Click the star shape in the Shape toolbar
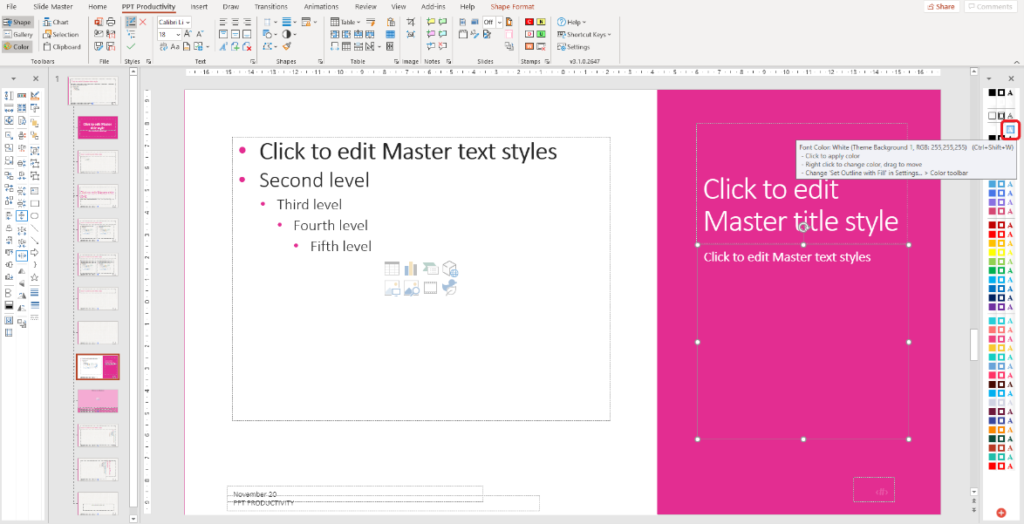The height and width of the screenshot is (524, 1024). click(x=35, y=278)
